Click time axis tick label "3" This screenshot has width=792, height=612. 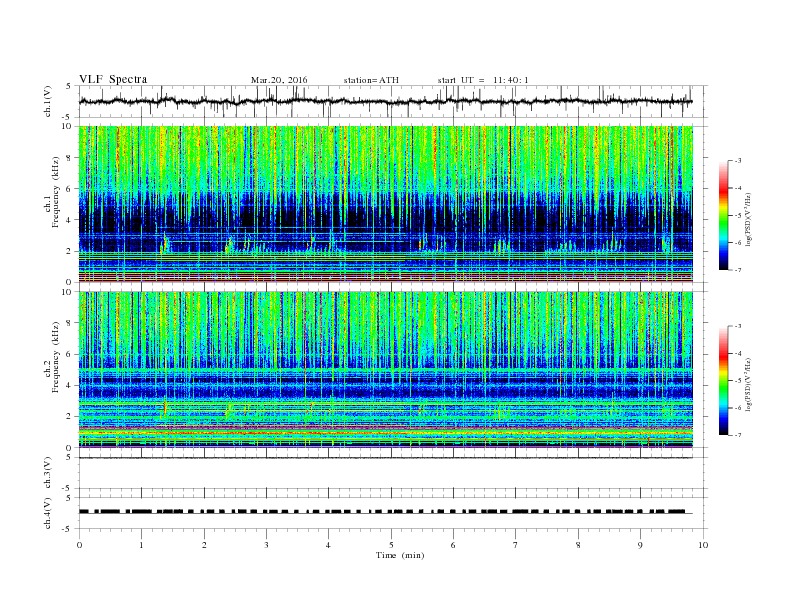[x=266, y=545]
